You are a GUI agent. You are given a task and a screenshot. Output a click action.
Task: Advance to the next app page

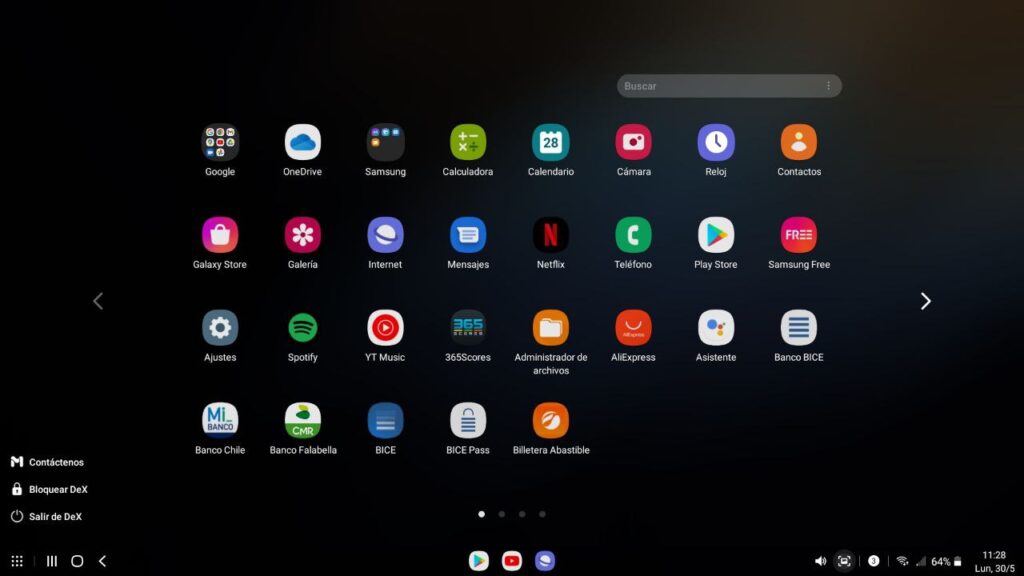[x=925, y=300]
